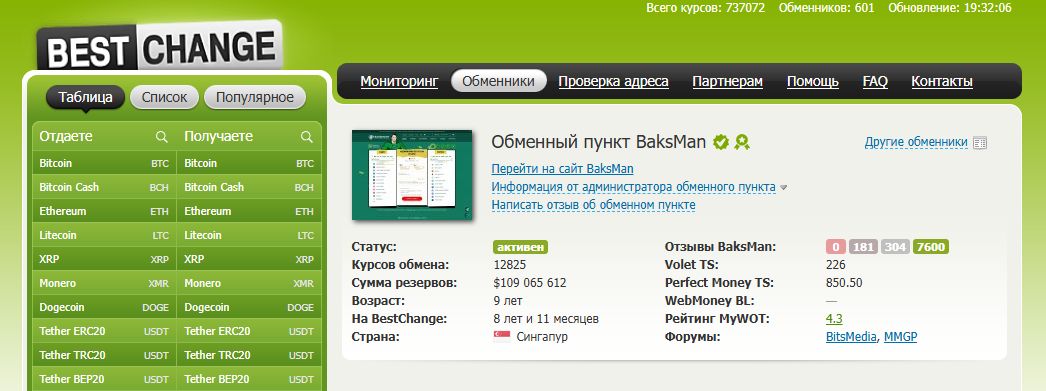This screenshot has width=1046, height=391.
Task: Select Dogecoin in the Отдаете column
Action: click(x=104, y=308)
